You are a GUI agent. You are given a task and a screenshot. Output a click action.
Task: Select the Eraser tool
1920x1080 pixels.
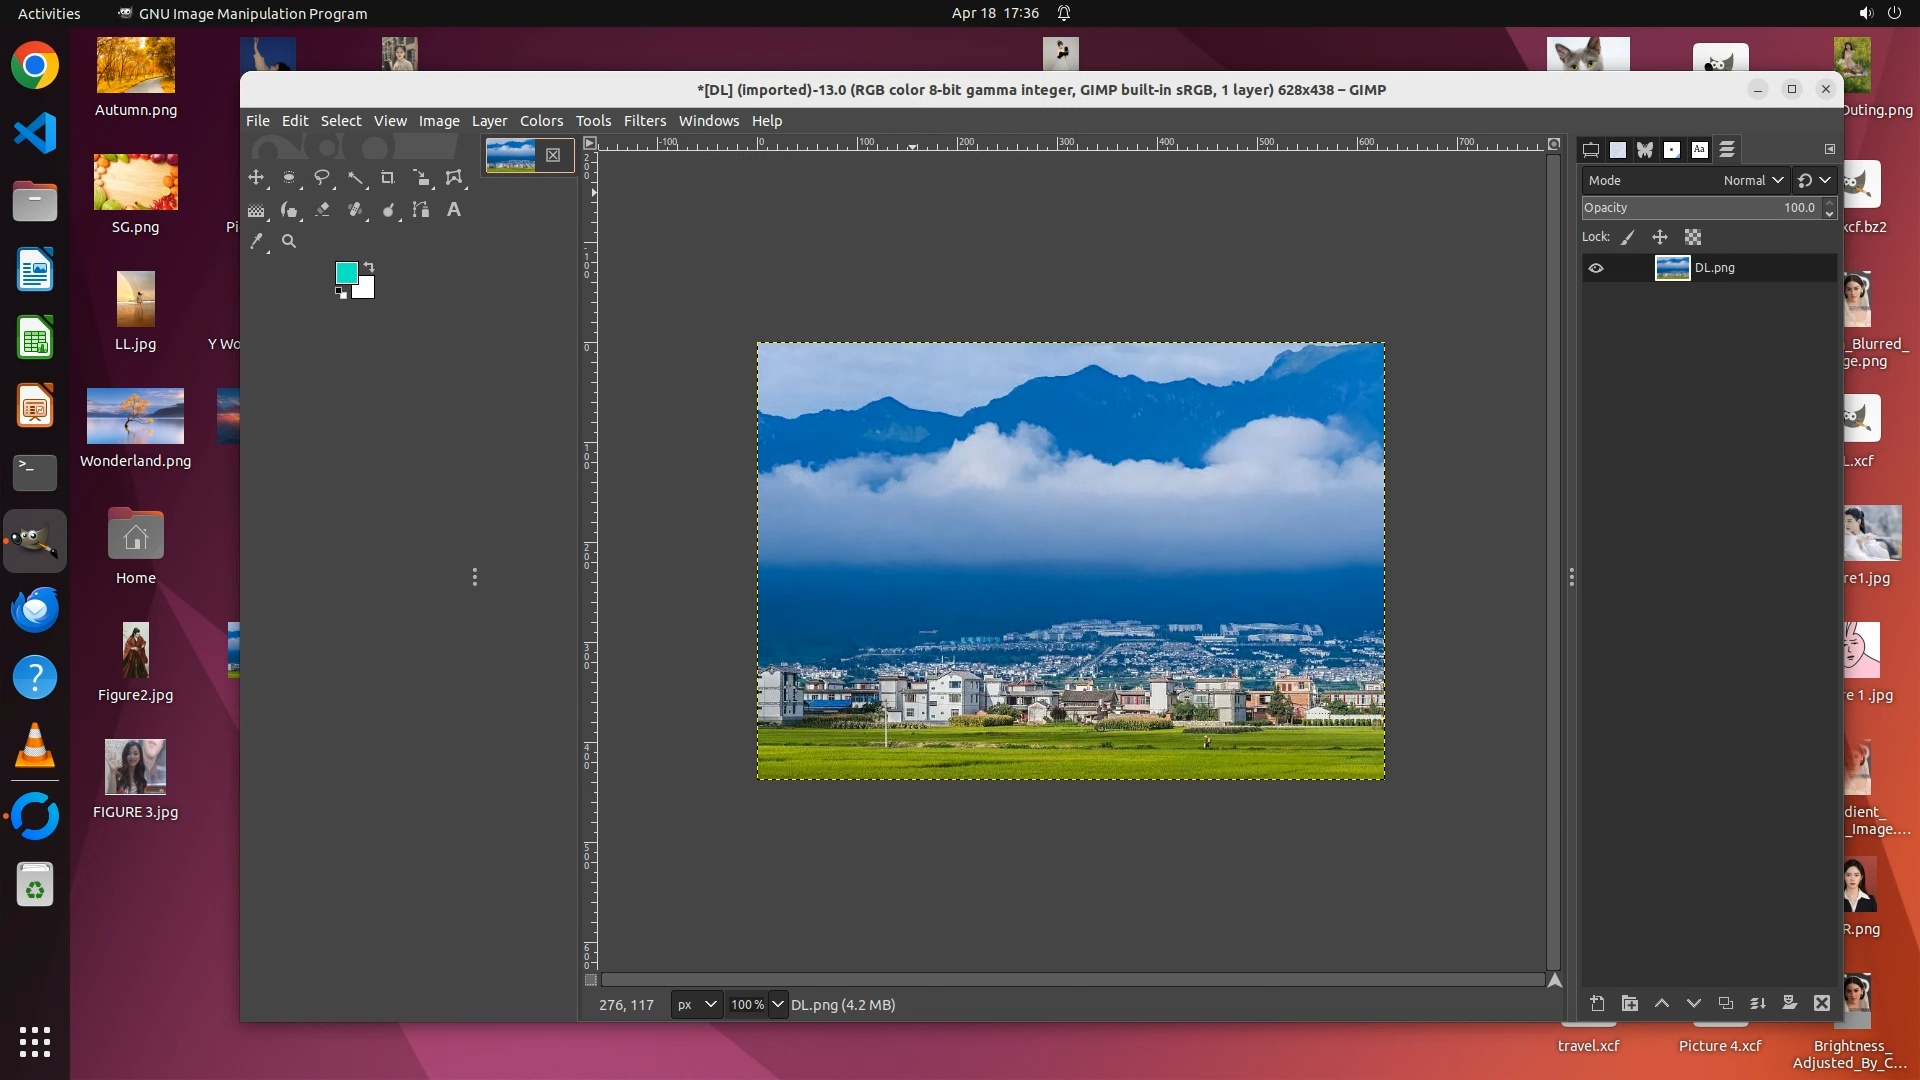(x=322, y=210)
